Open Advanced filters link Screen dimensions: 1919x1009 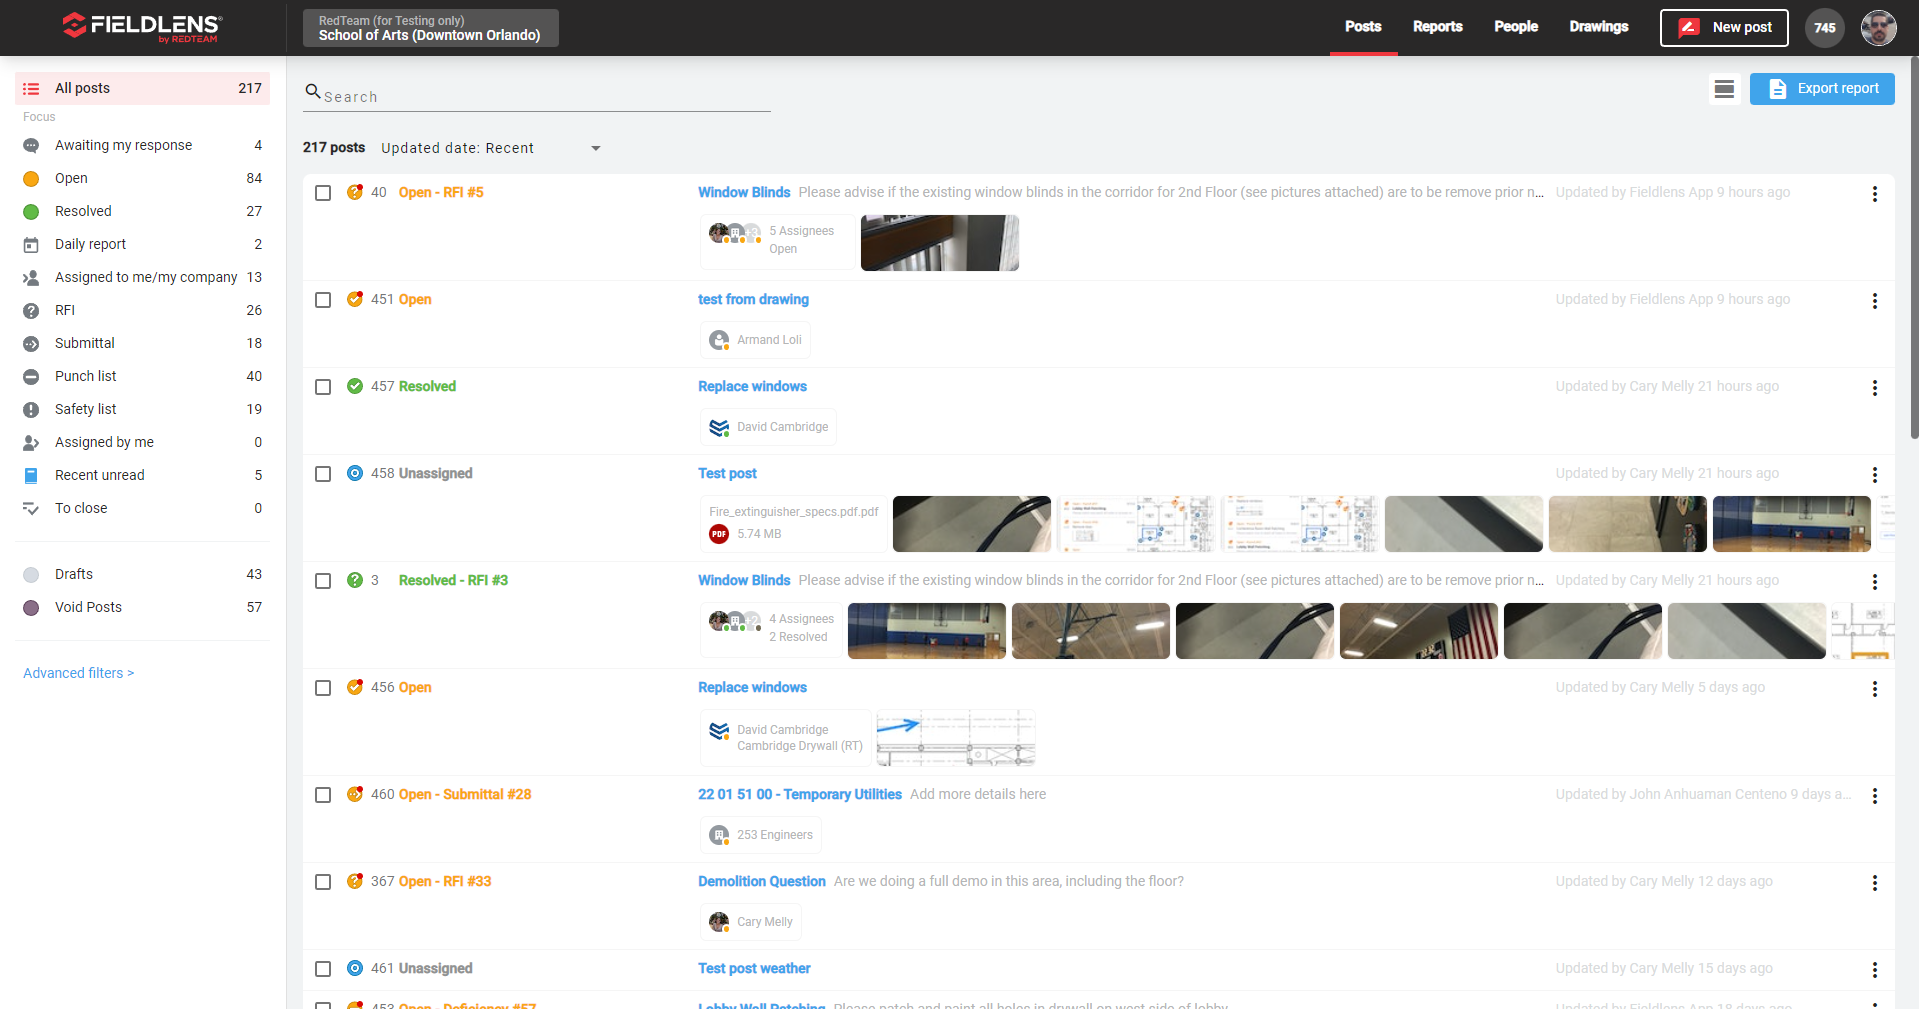point(78,672)
